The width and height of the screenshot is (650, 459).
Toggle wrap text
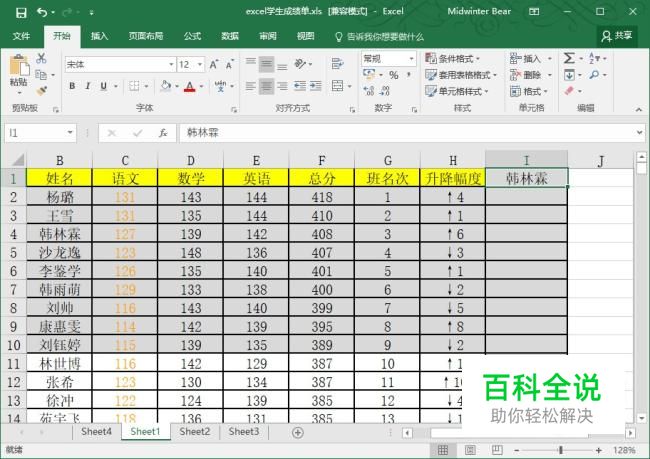click(337, 64)
